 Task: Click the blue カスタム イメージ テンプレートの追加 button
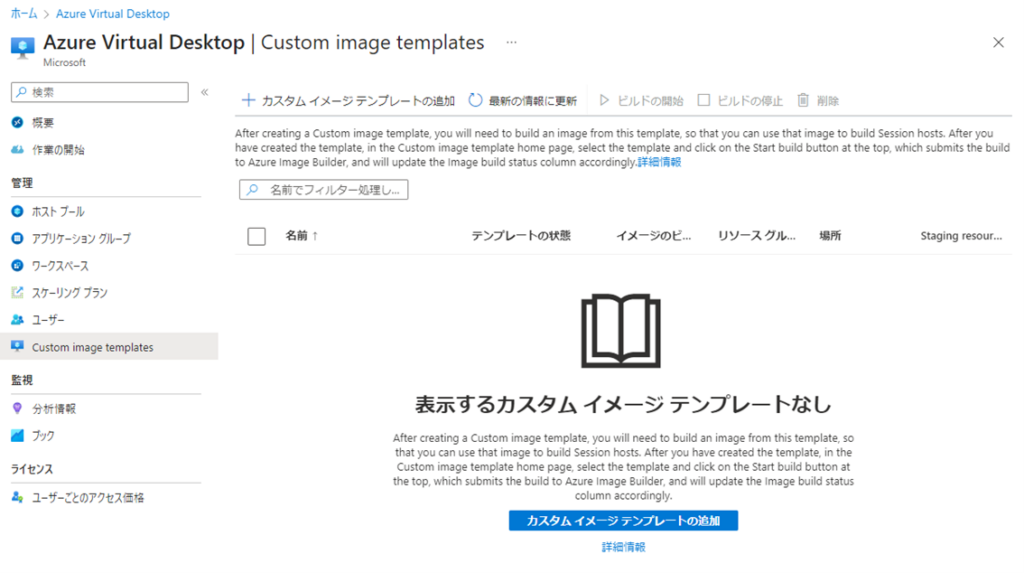623,521
